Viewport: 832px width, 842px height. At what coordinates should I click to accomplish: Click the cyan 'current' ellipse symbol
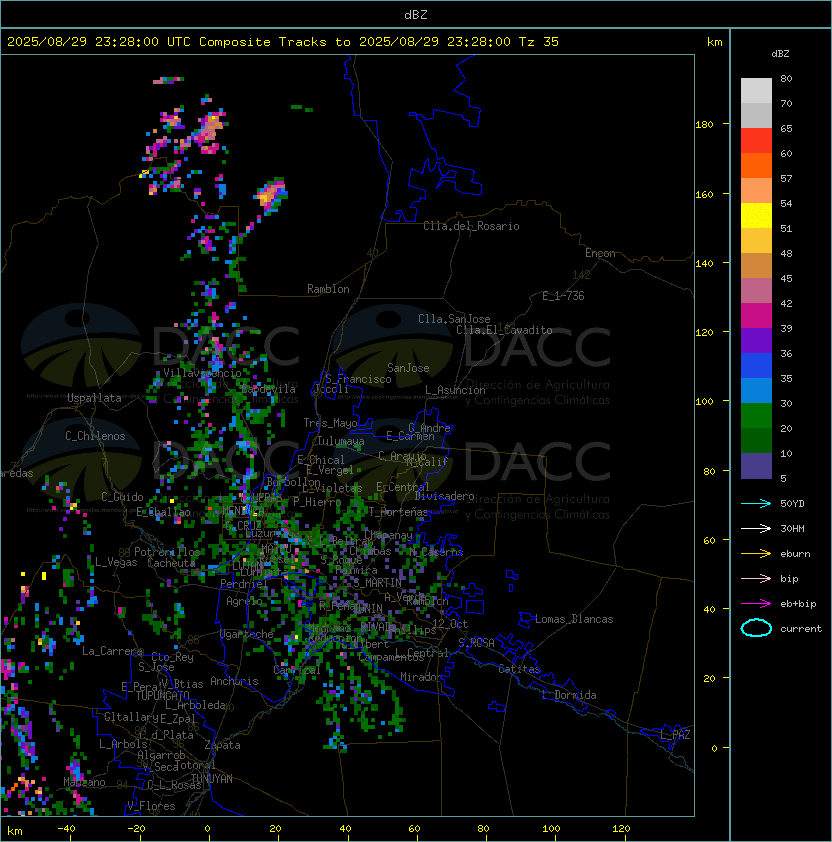(756, 628)
